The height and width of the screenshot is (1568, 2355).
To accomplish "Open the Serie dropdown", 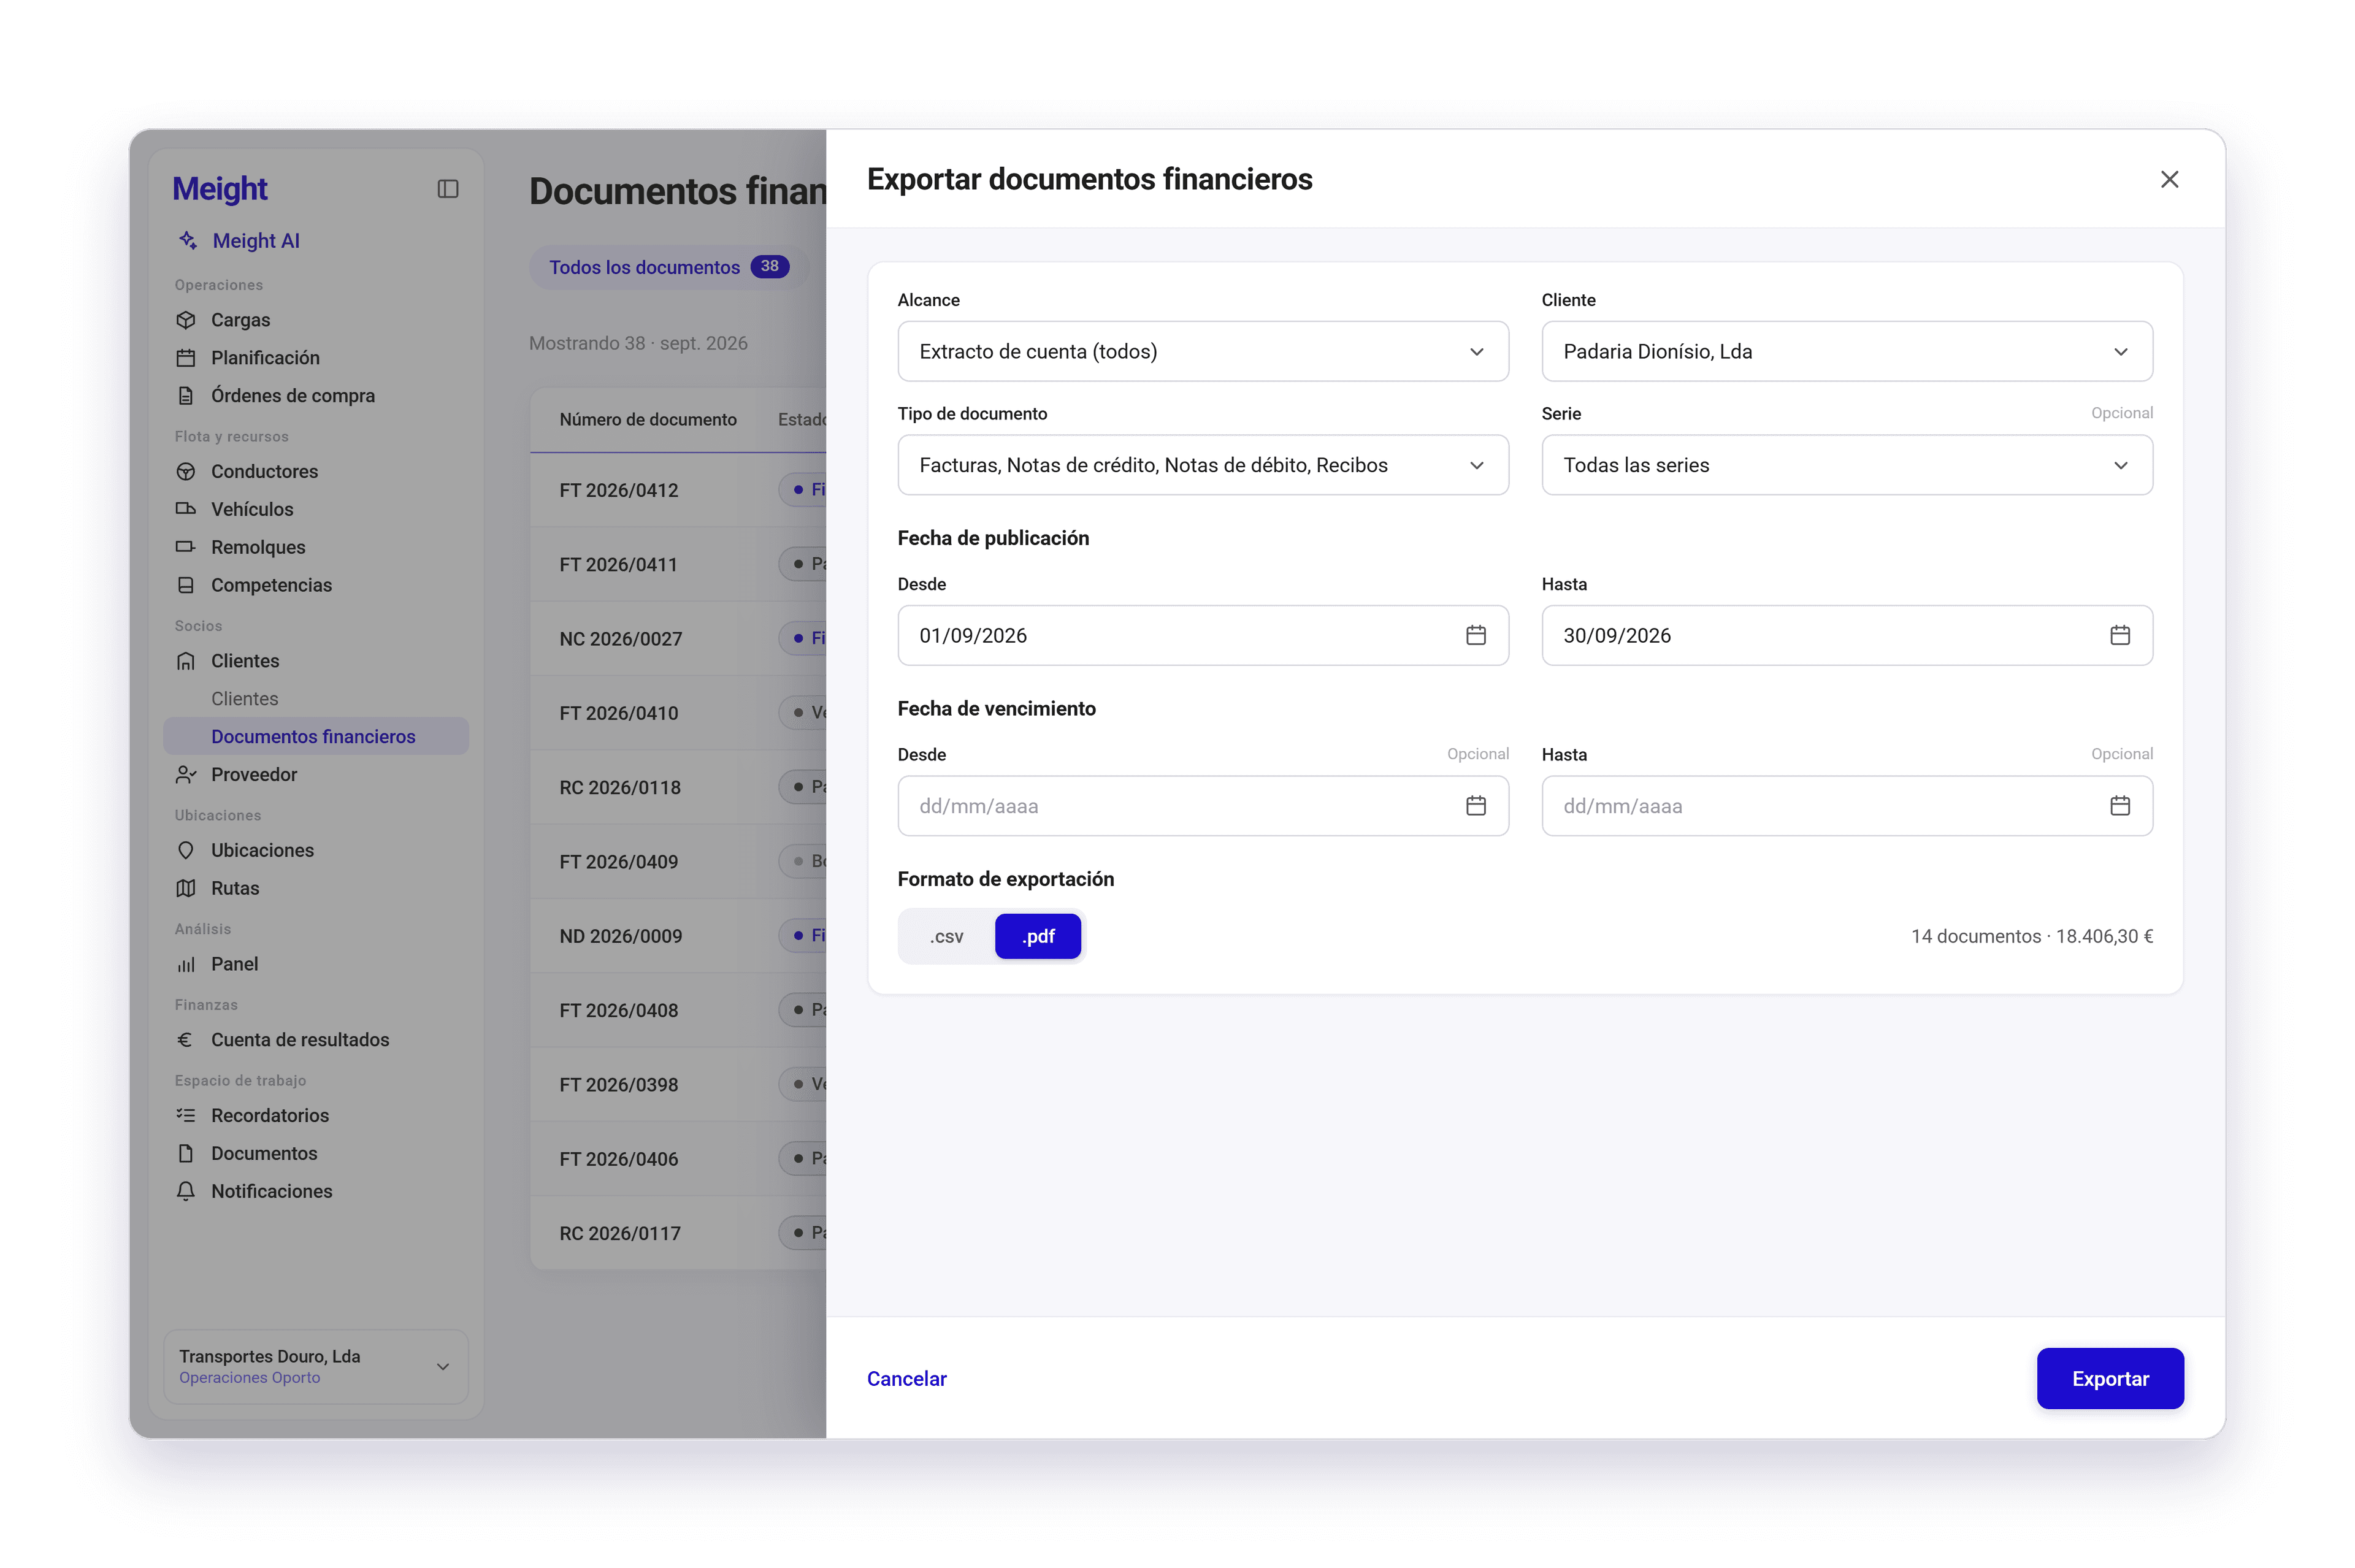I will (x=1846, y=465).
